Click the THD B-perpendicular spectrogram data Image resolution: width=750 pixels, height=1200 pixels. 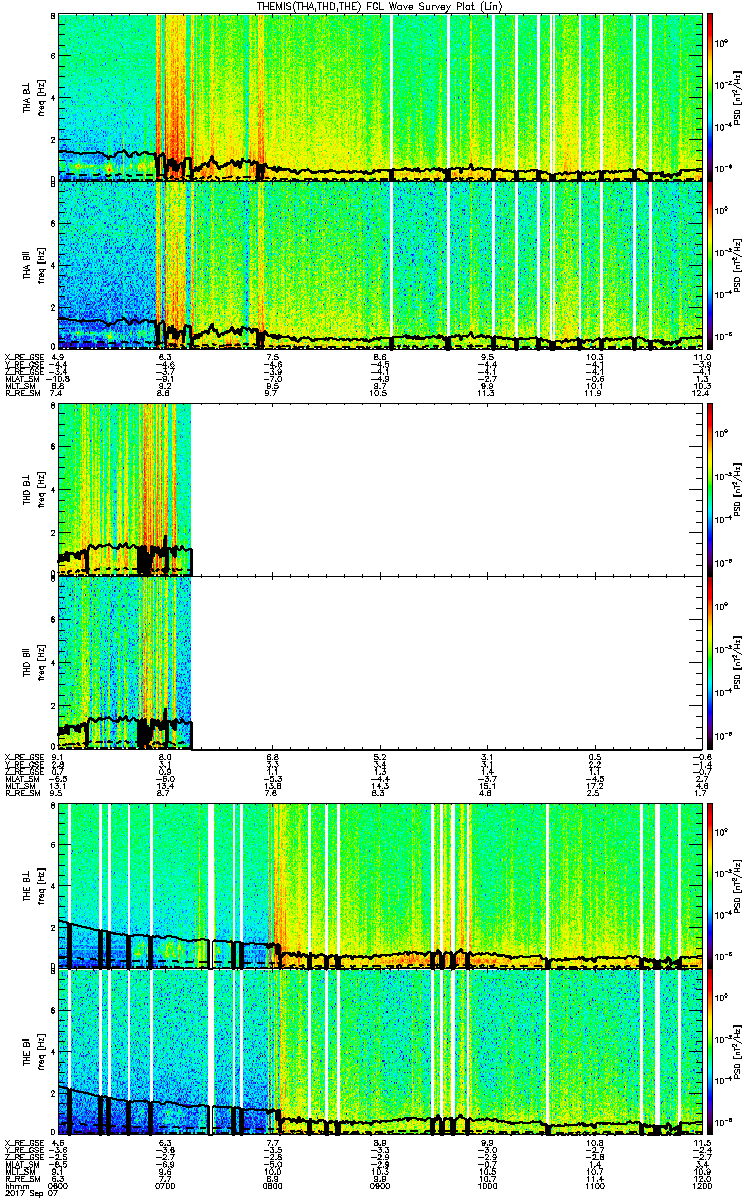pos(125,489)
